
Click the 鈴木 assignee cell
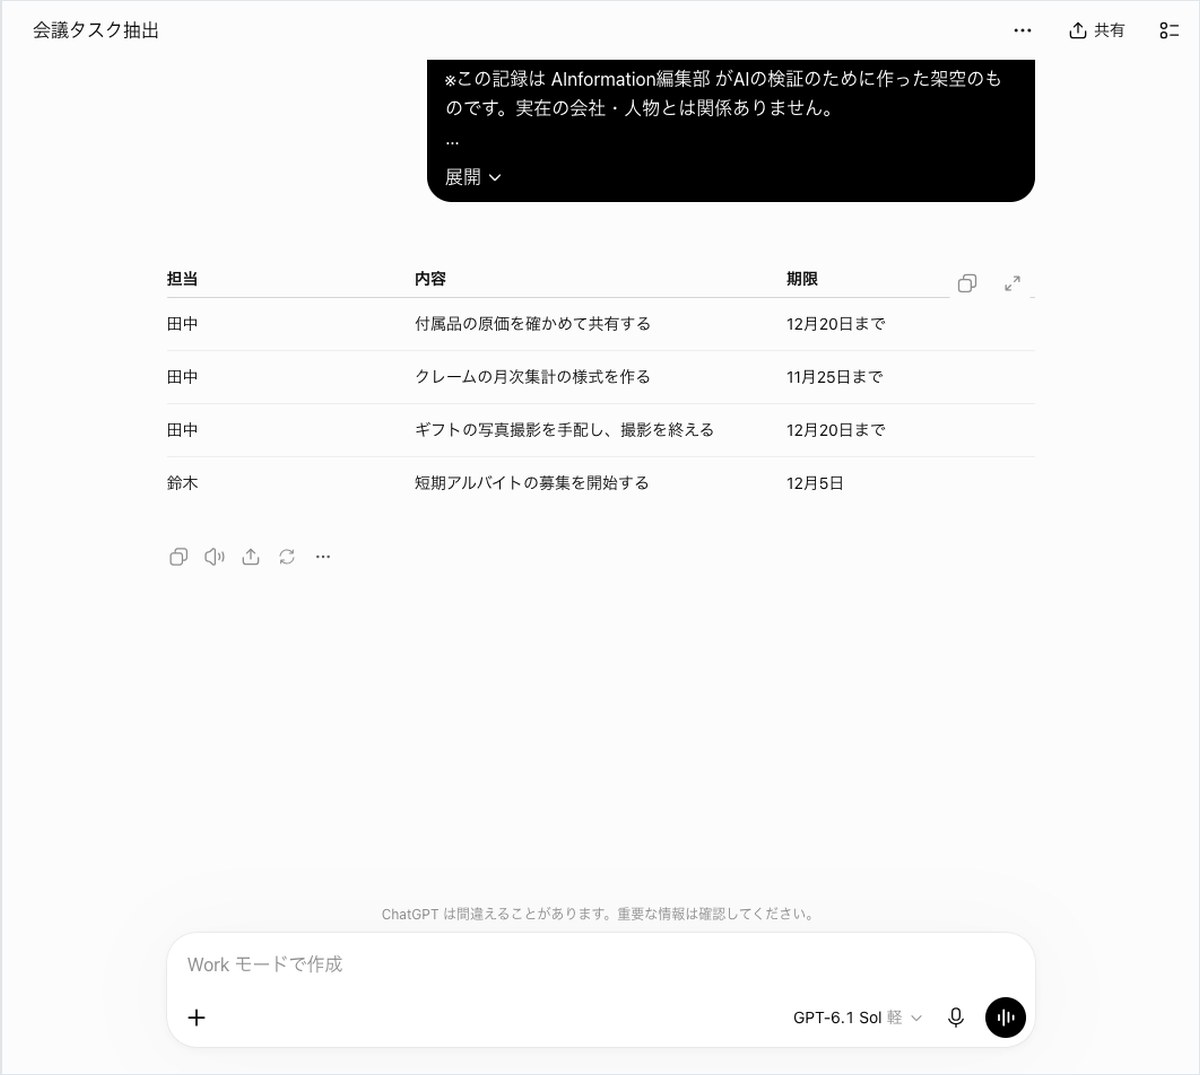coord(182,483)
